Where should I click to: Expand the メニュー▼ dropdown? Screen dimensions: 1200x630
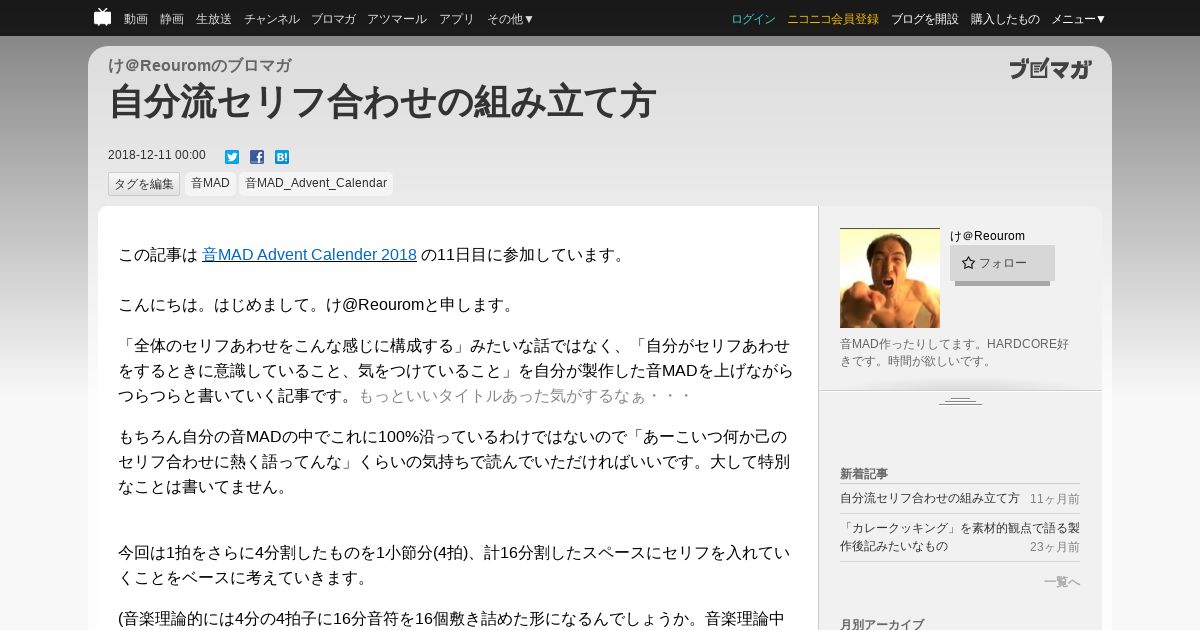[x=1079, y=19]
